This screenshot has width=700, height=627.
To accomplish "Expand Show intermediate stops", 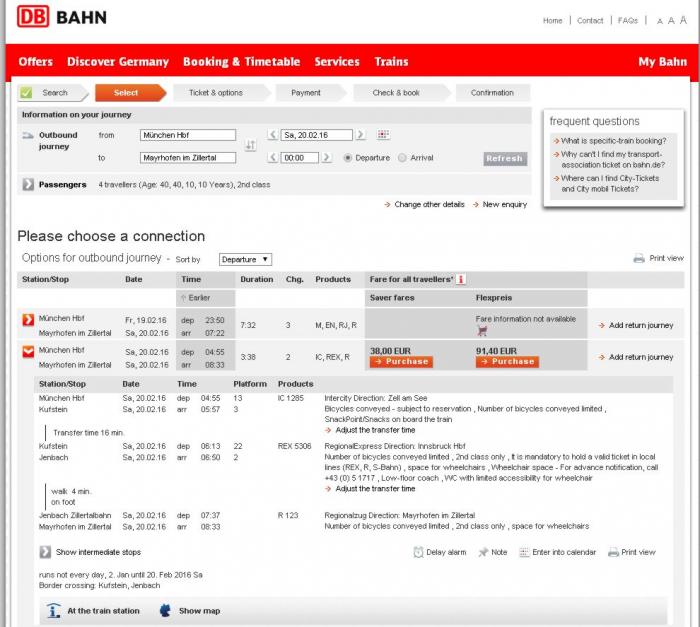I will click(45, 552).
